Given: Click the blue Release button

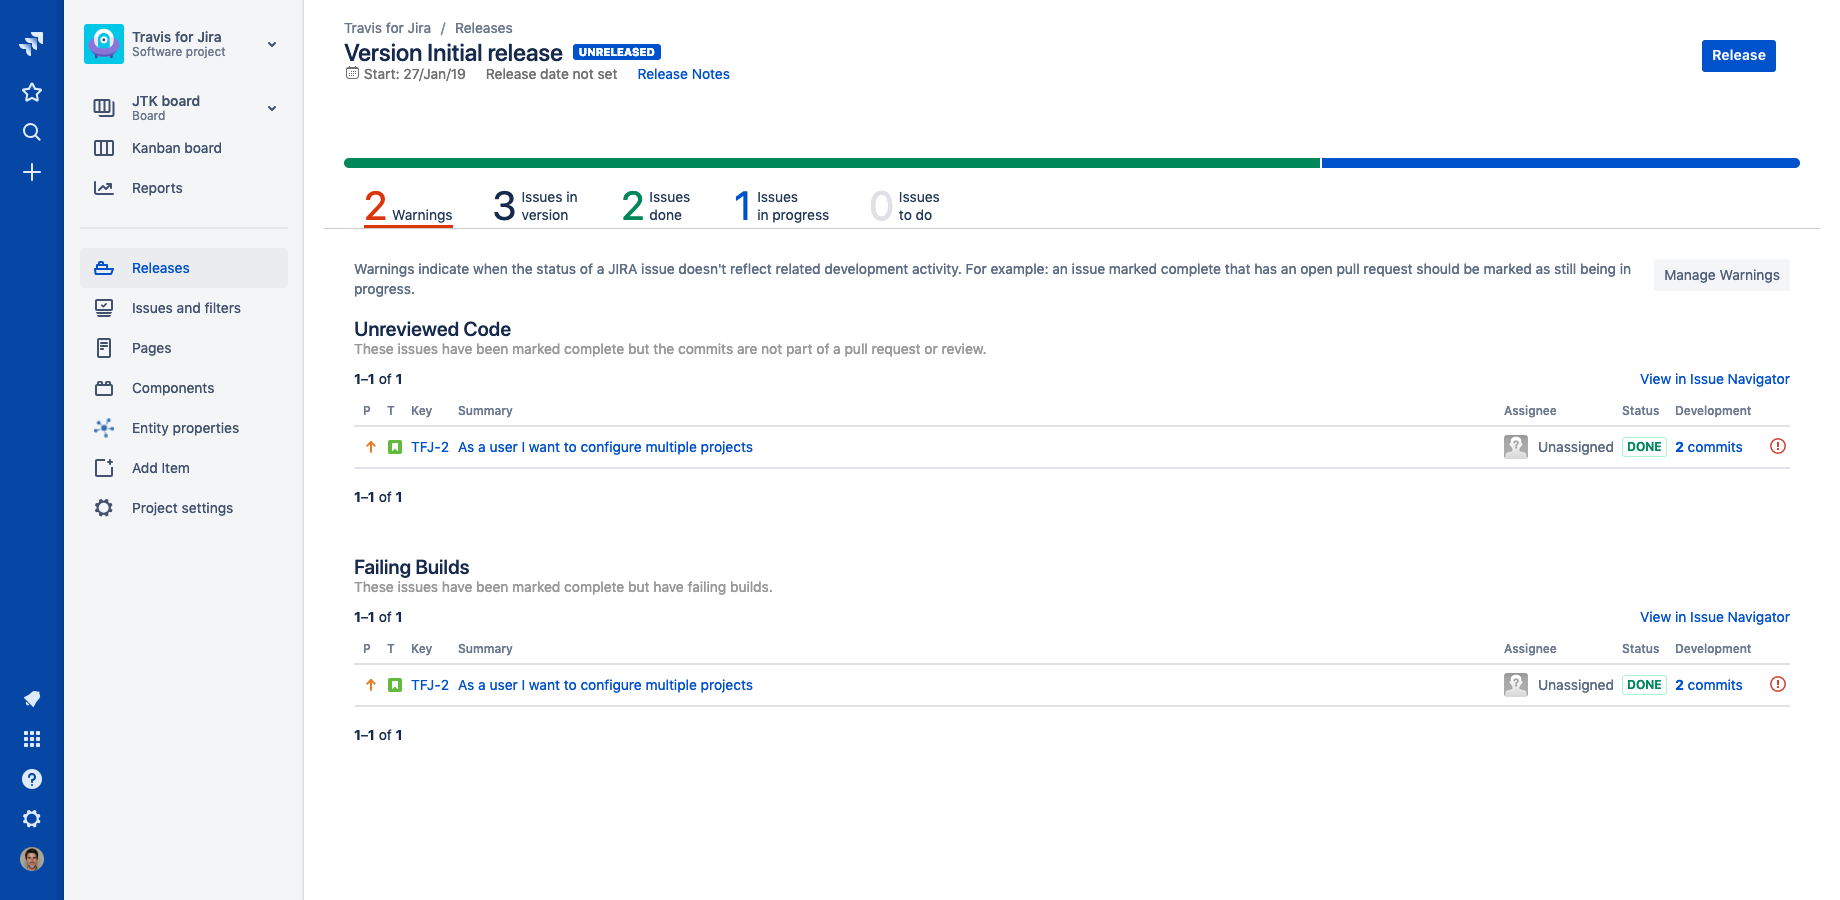Looking at the screenshot, I should tap(1738, 56).
